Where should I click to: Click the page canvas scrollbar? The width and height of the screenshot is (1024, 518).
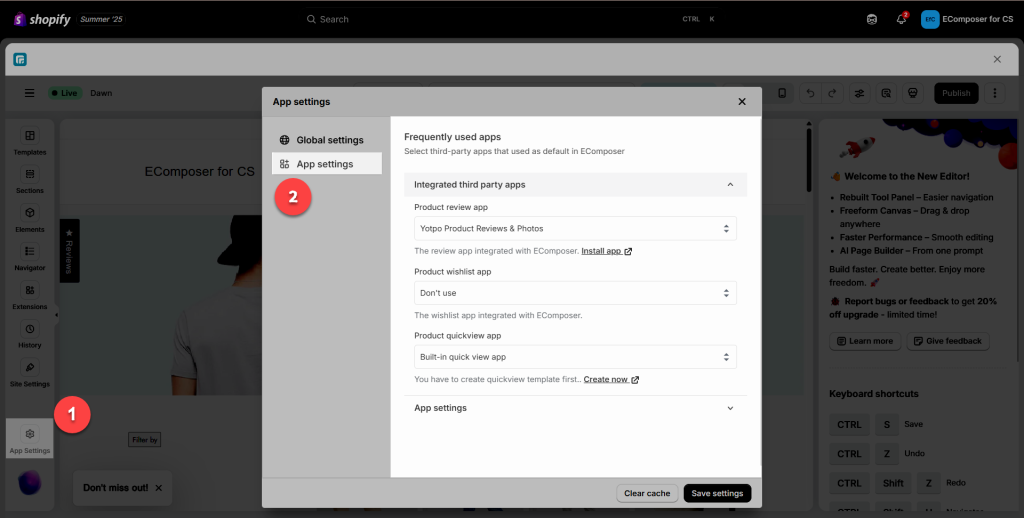[x=808, y=160]
